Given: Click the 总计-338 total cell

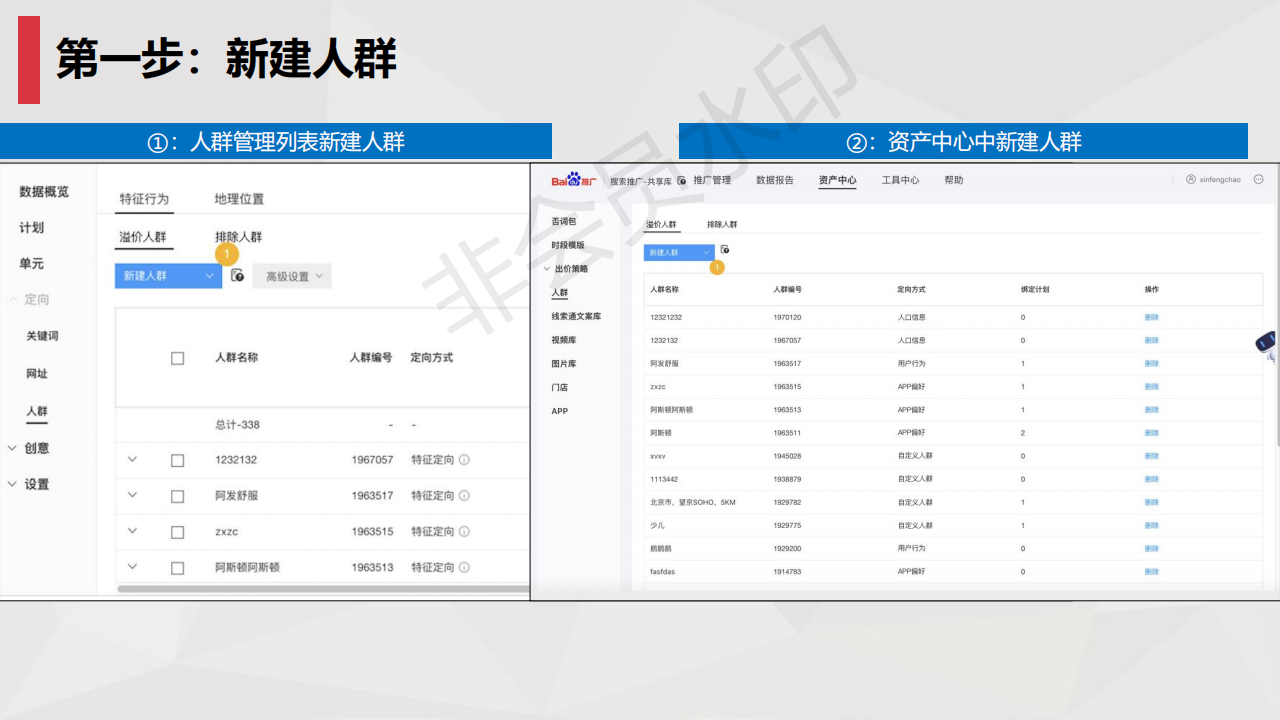Looking at the screenshot, I should [x=237, y=425].
